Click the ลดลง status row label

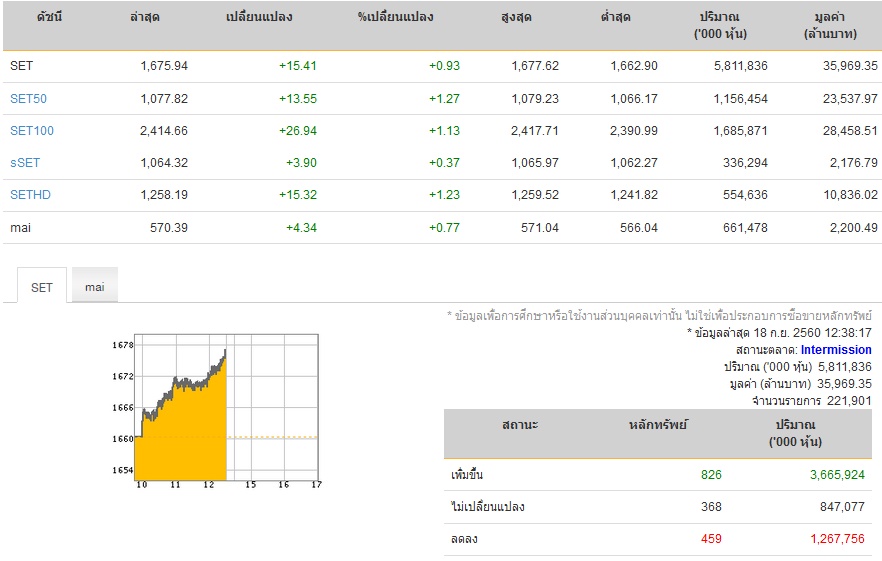pos(464,538)
